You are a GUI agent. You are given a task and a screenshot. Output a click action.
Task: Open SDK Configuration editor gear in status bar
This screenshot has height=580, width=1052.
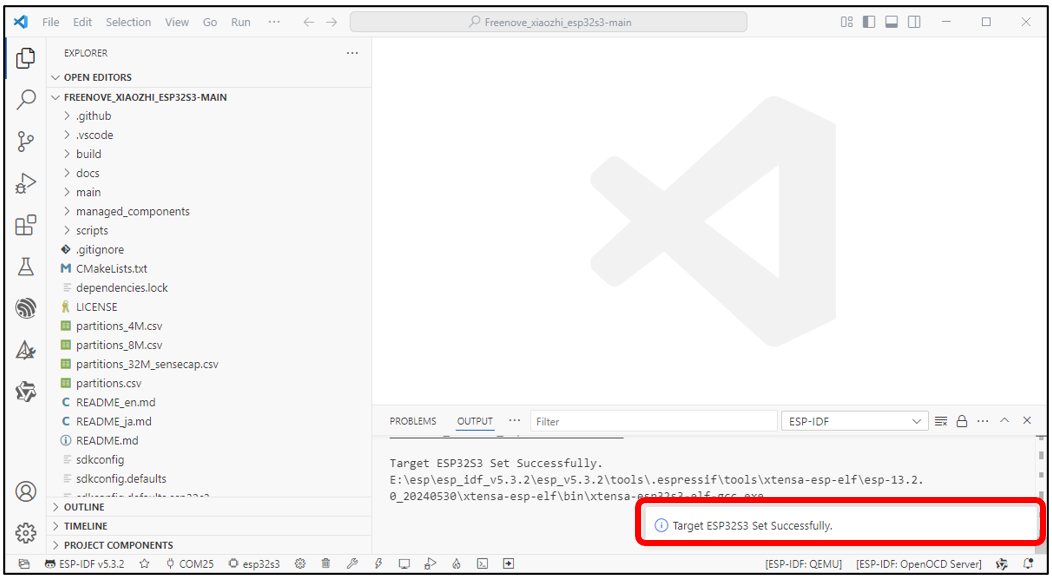click(x=300, y=564)
